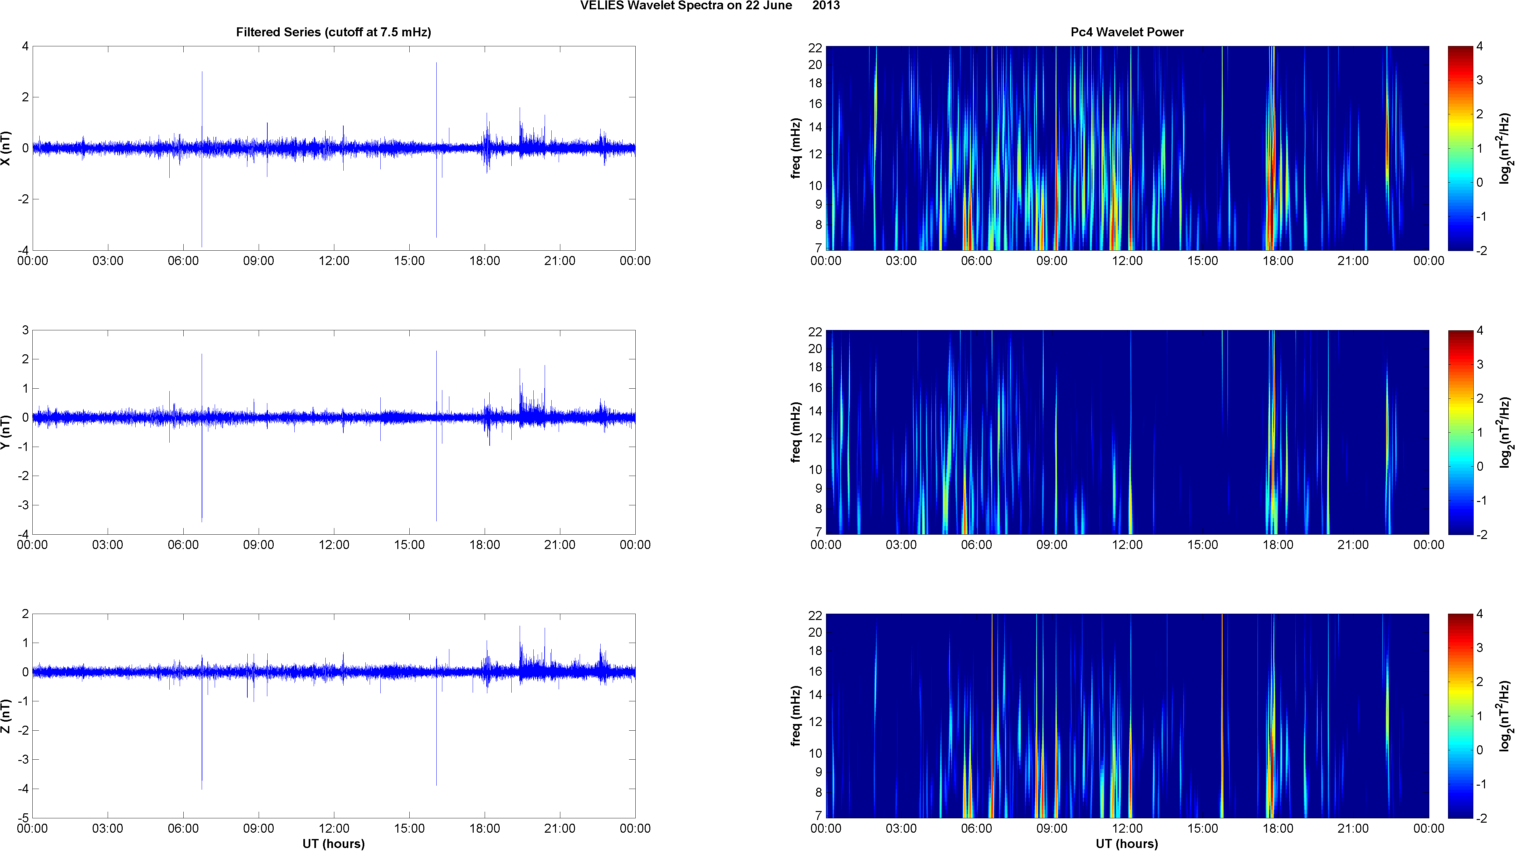Click the log2(nT²/Hz) label of bottom colorbar
Image resolution: width=1515 pixels, height=851 pixels.
coord(1506,716)
